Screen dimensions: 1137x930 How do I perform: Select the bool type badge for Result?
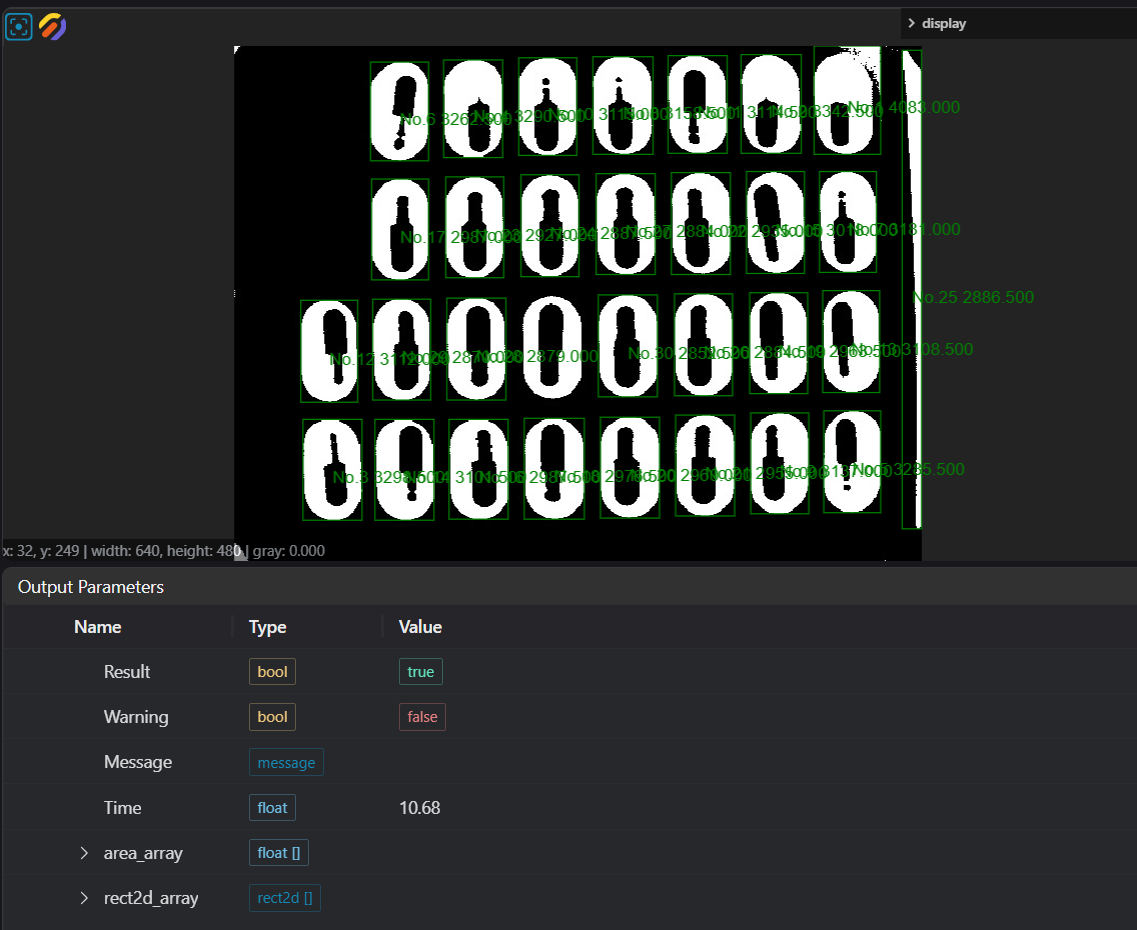coord(272,672)
